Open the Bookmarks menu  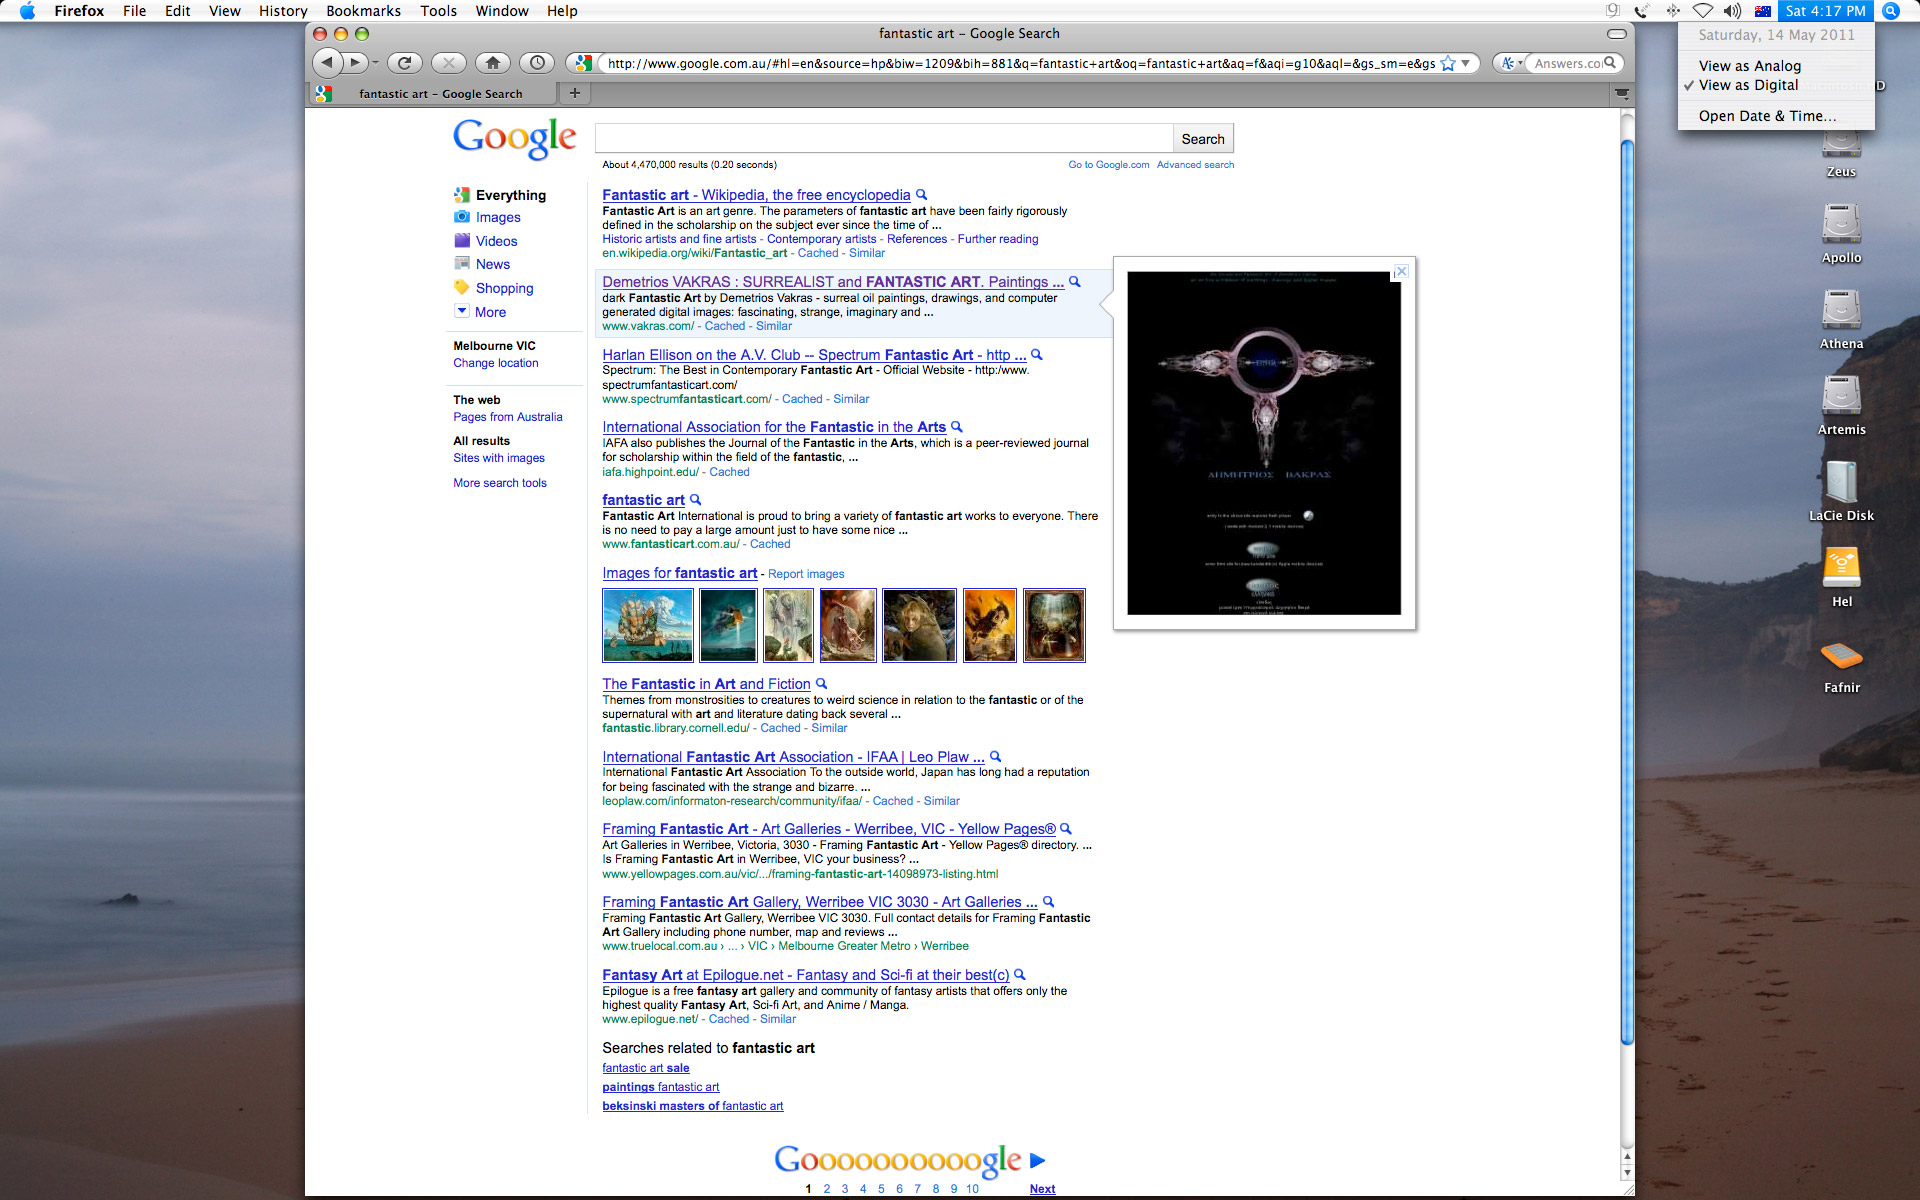coord(363,10)
